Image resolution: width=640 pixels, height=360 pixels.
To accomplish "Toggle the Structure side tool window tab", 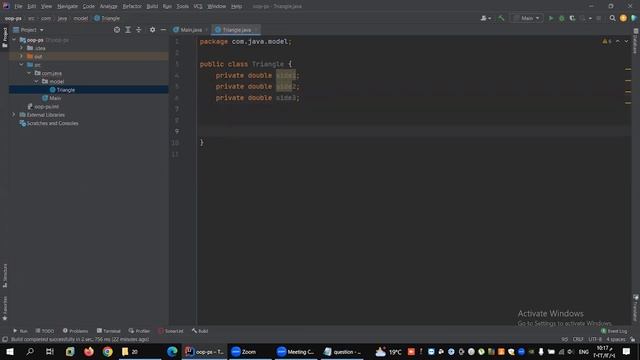I will 5,276.
